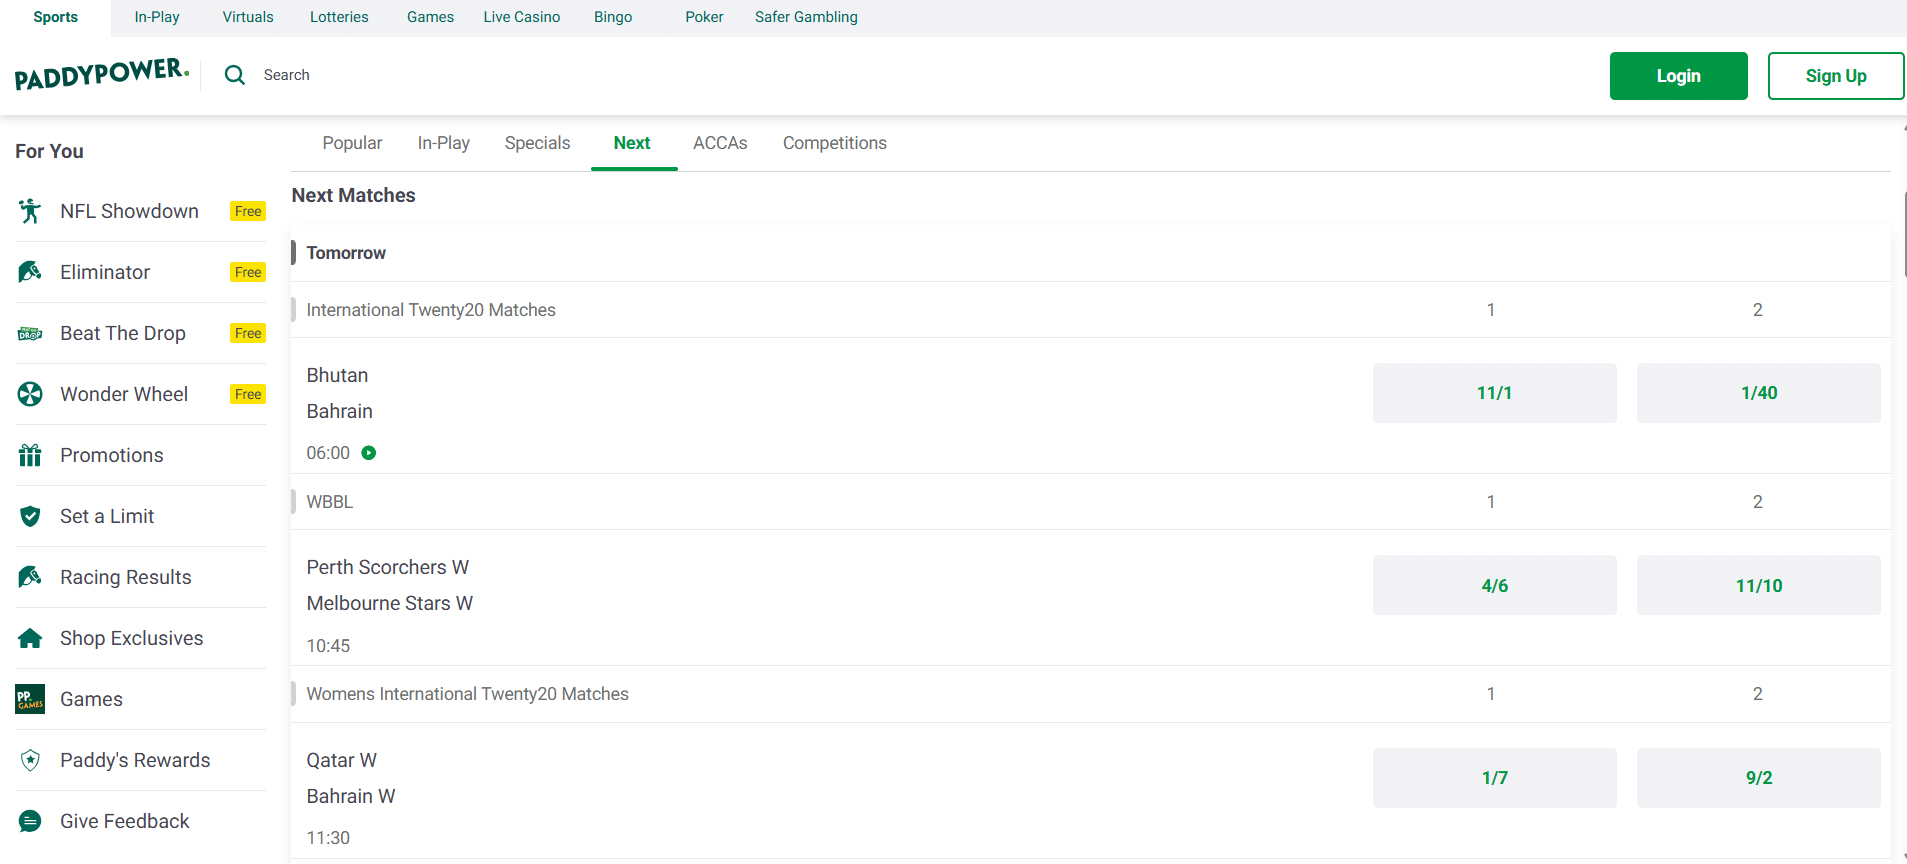Click the Login button
The height and width of the screenshot is (864, 1907).
1678,76
